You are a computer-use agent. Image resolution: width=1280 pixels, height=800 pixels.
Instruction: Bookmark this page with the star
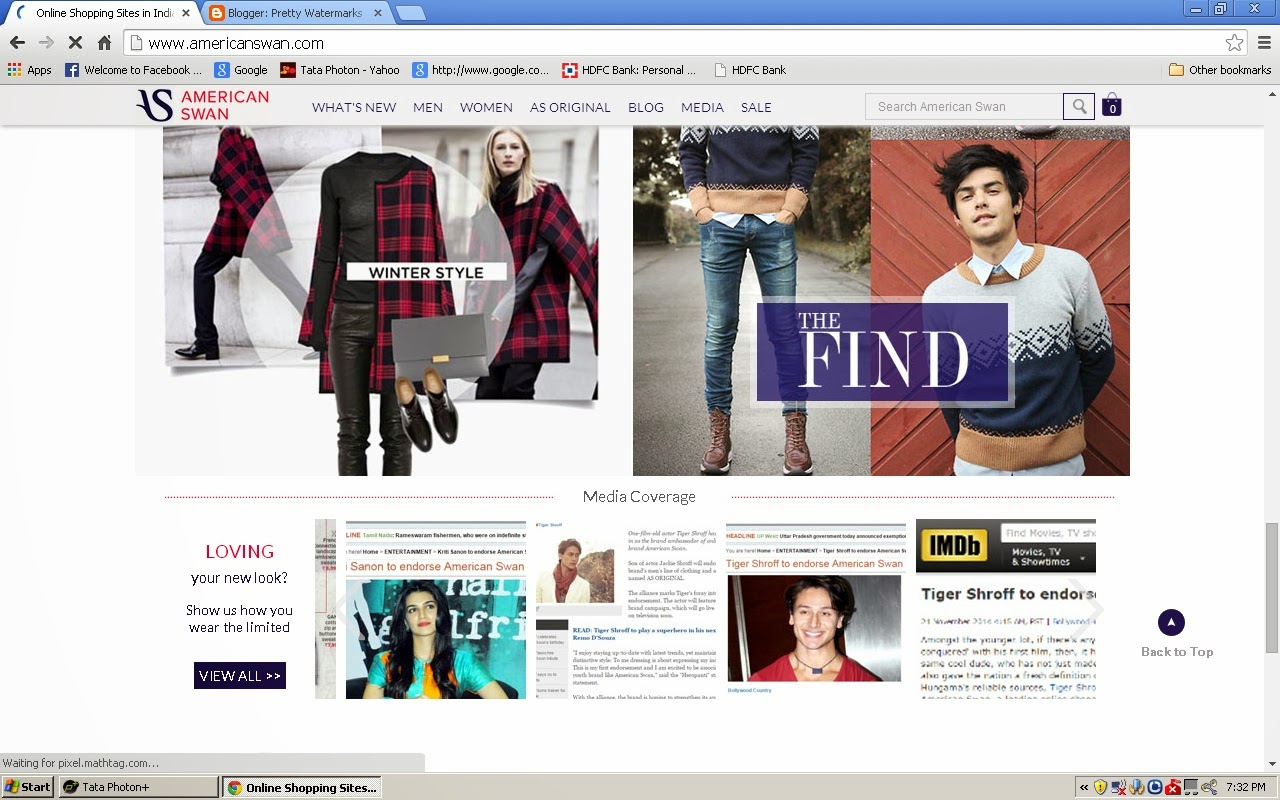[1235, 43]
